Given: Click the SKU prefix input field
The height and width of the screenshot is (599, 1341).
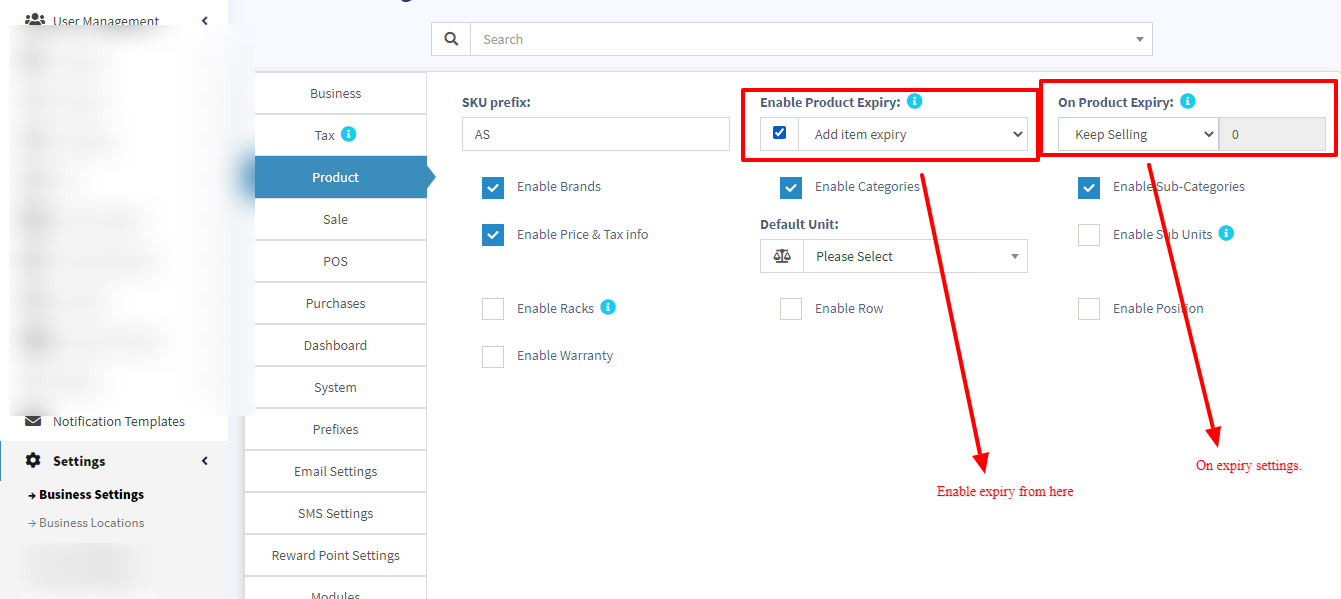Looking at the screenshot, I should point(595,134).
